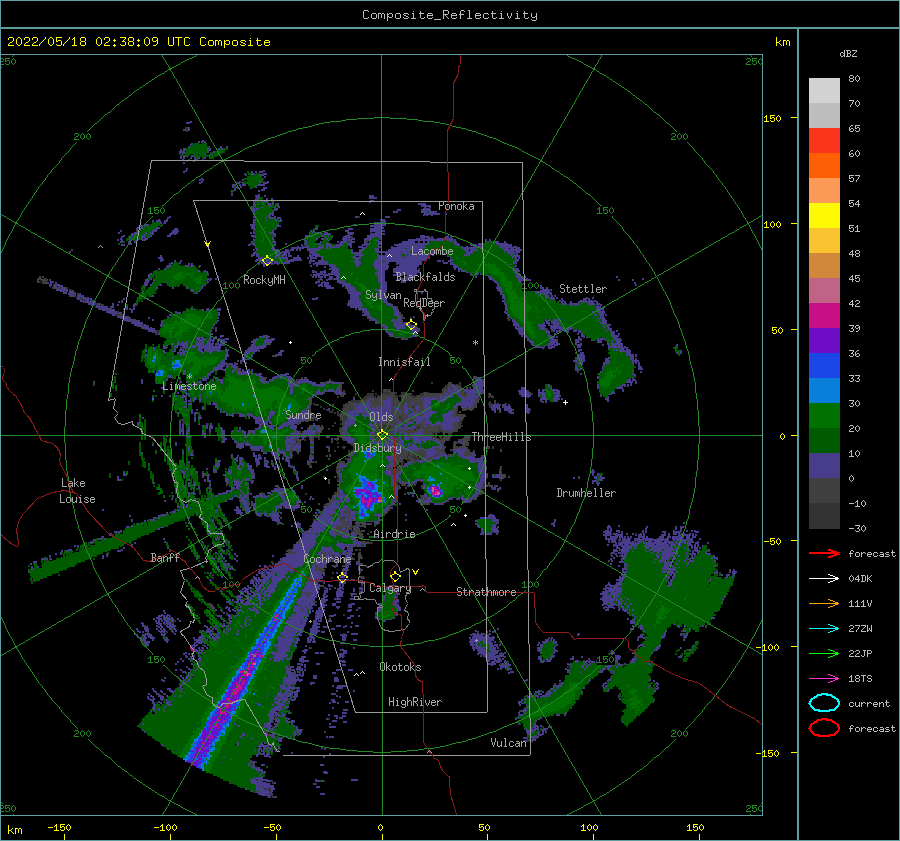The image size is (900, 841).
Task: Click the red forecast arrow legend icon
Action: 824,553
